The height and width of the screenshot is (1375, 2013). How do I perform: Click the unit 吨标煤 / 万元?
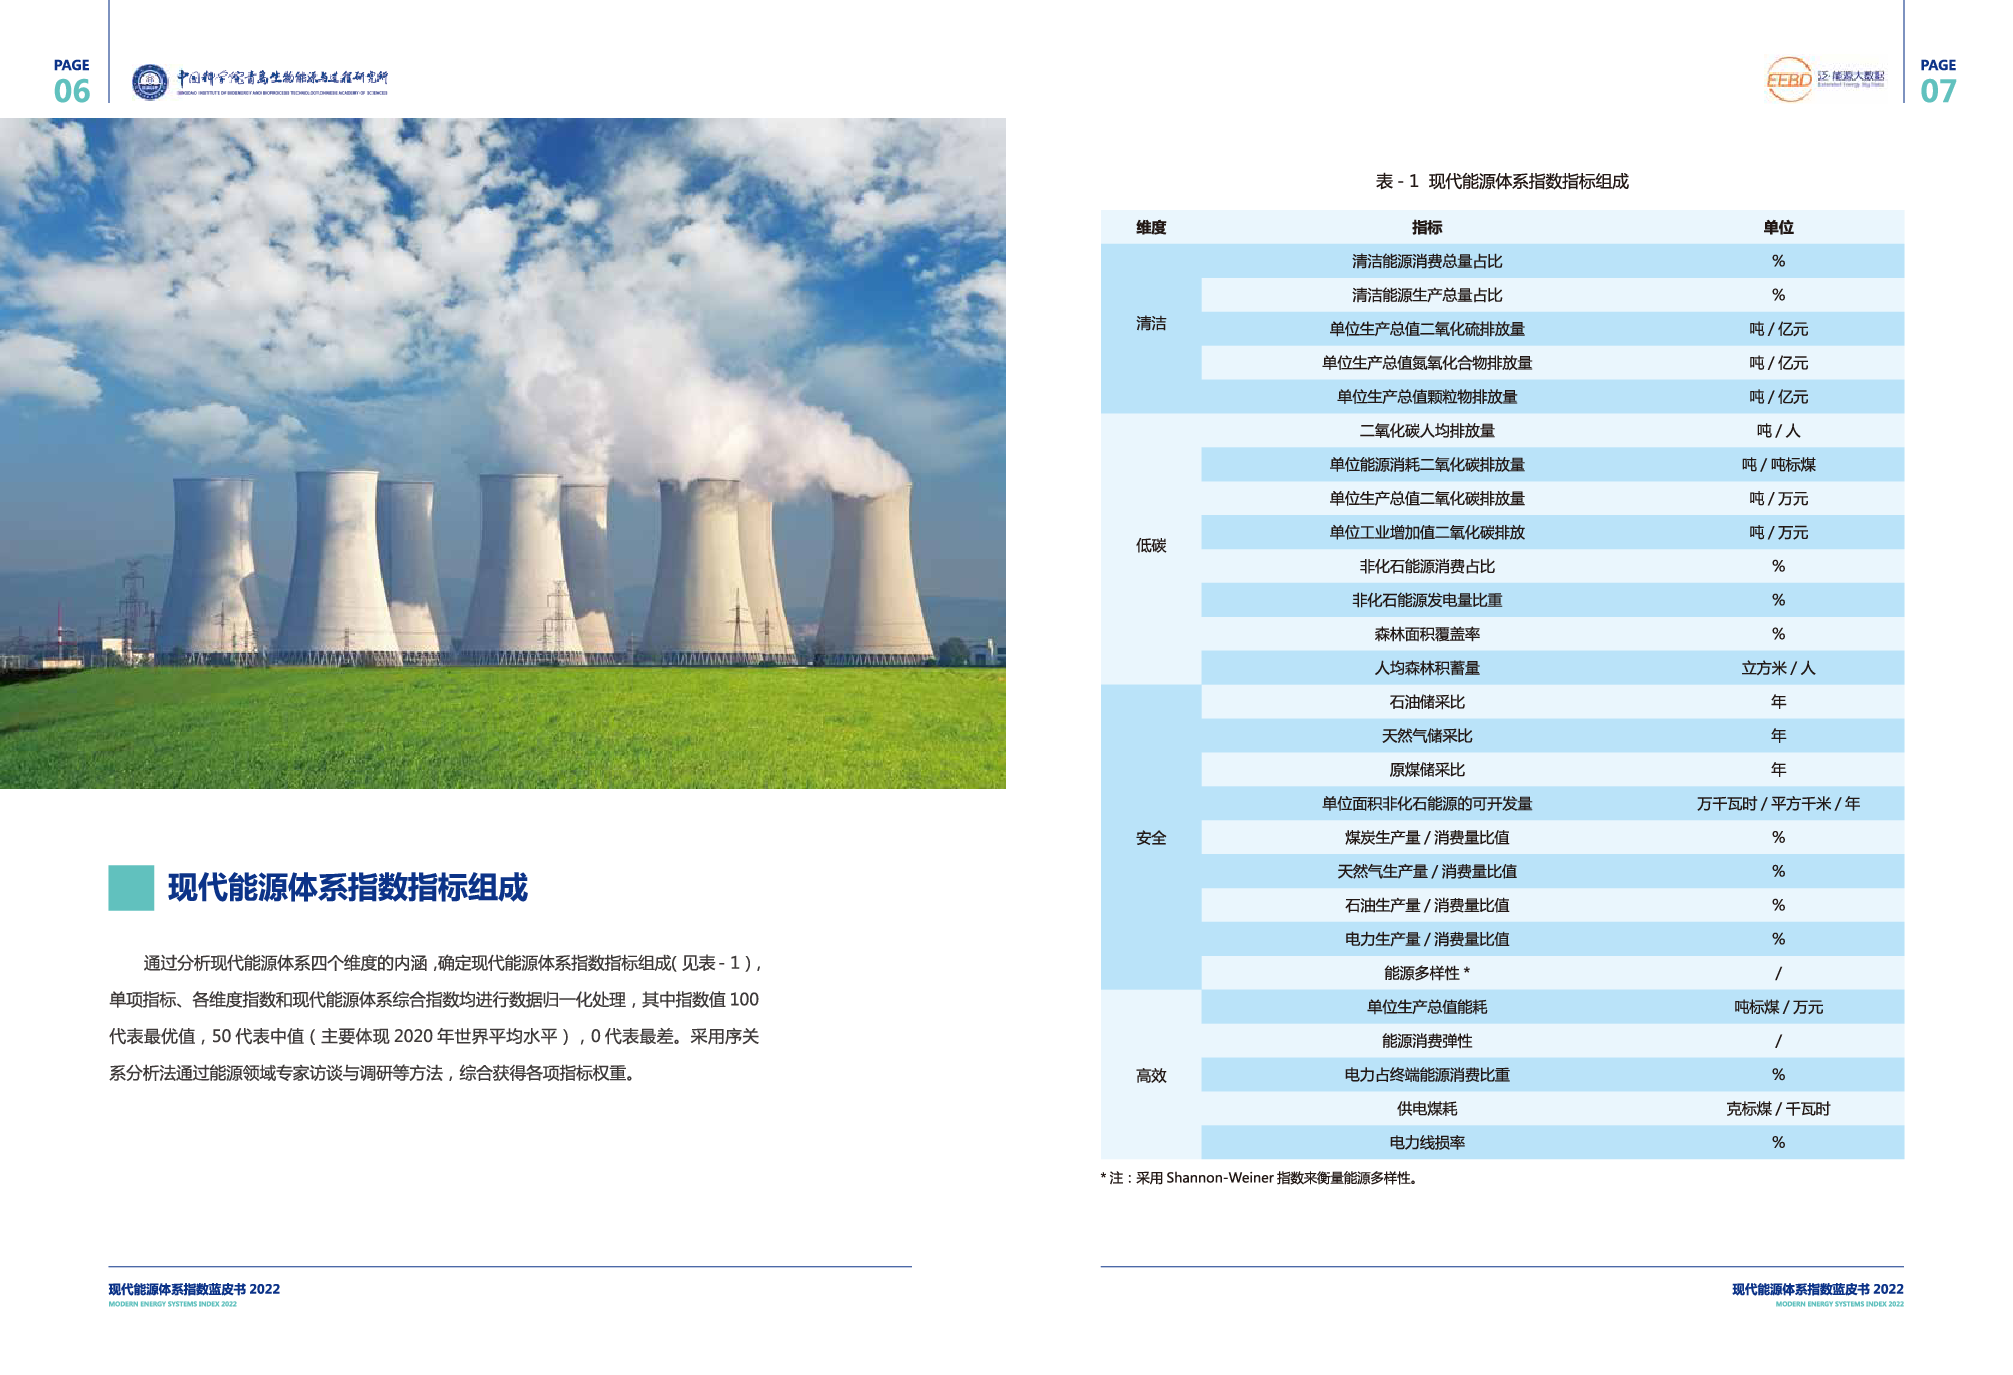pyautogui.click(x=1778, y=1007)
